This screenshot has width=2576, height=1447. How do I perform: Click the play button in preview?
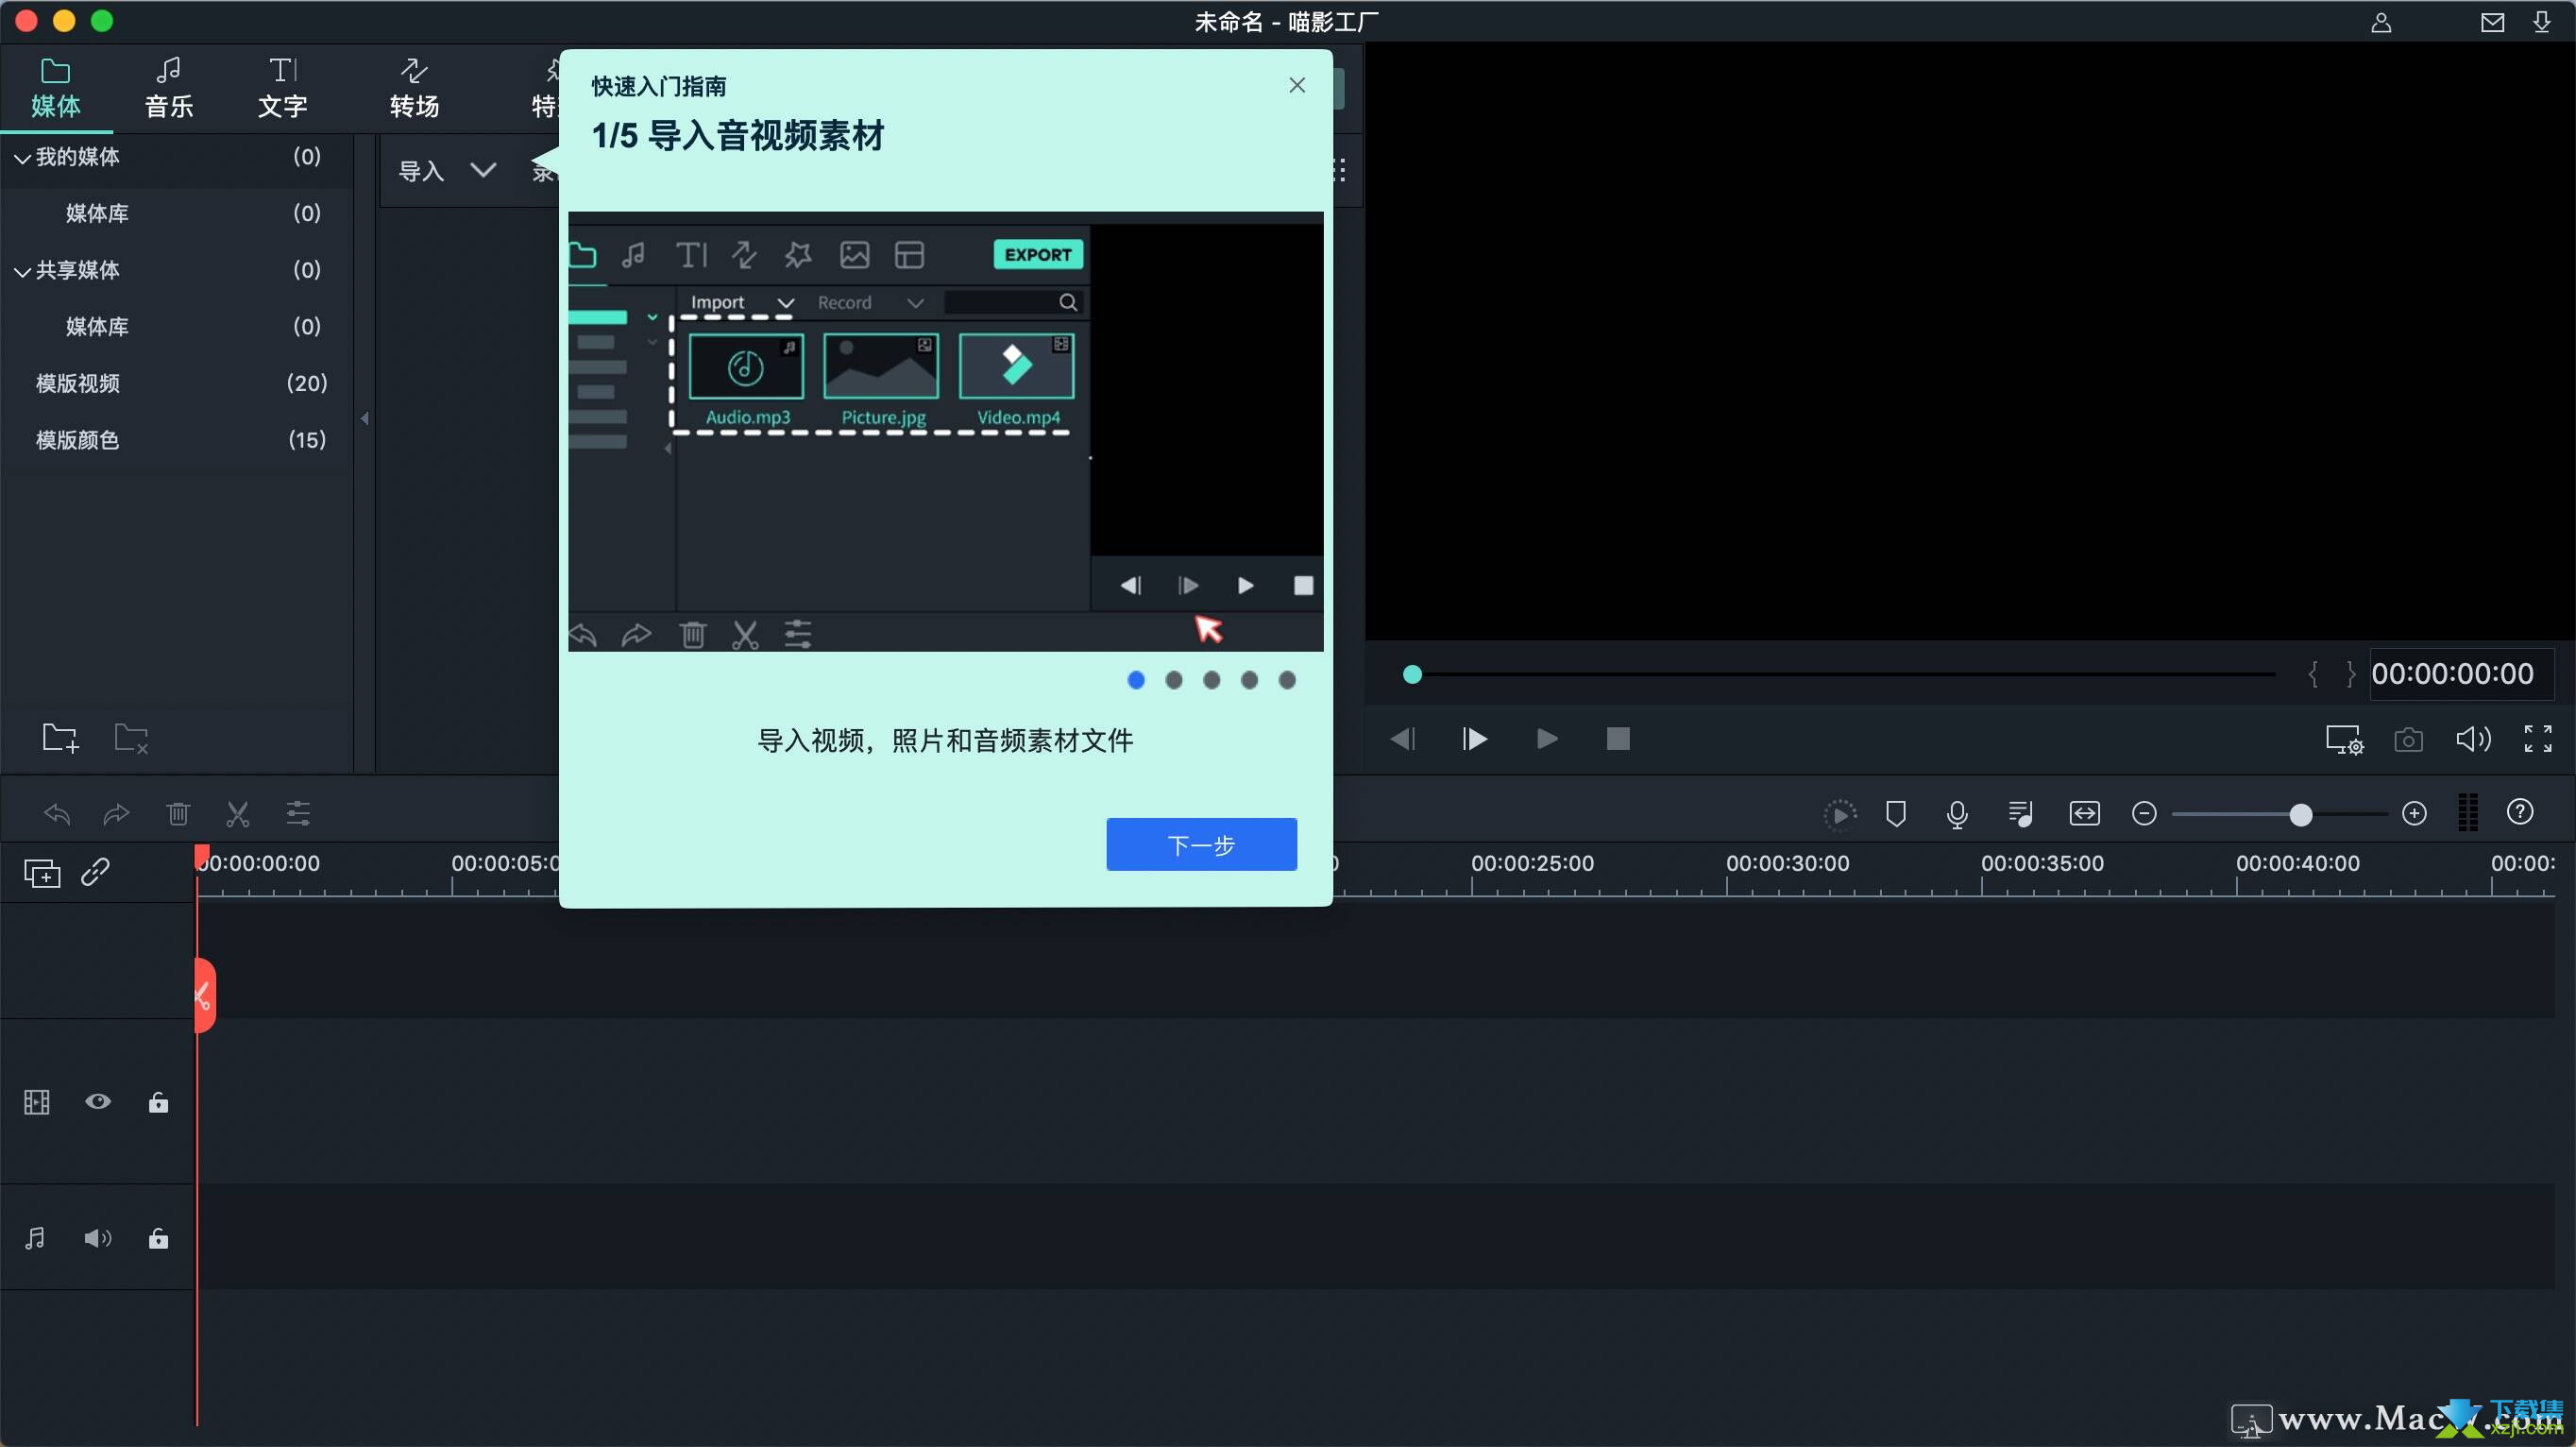click(x=1546, y=739)
